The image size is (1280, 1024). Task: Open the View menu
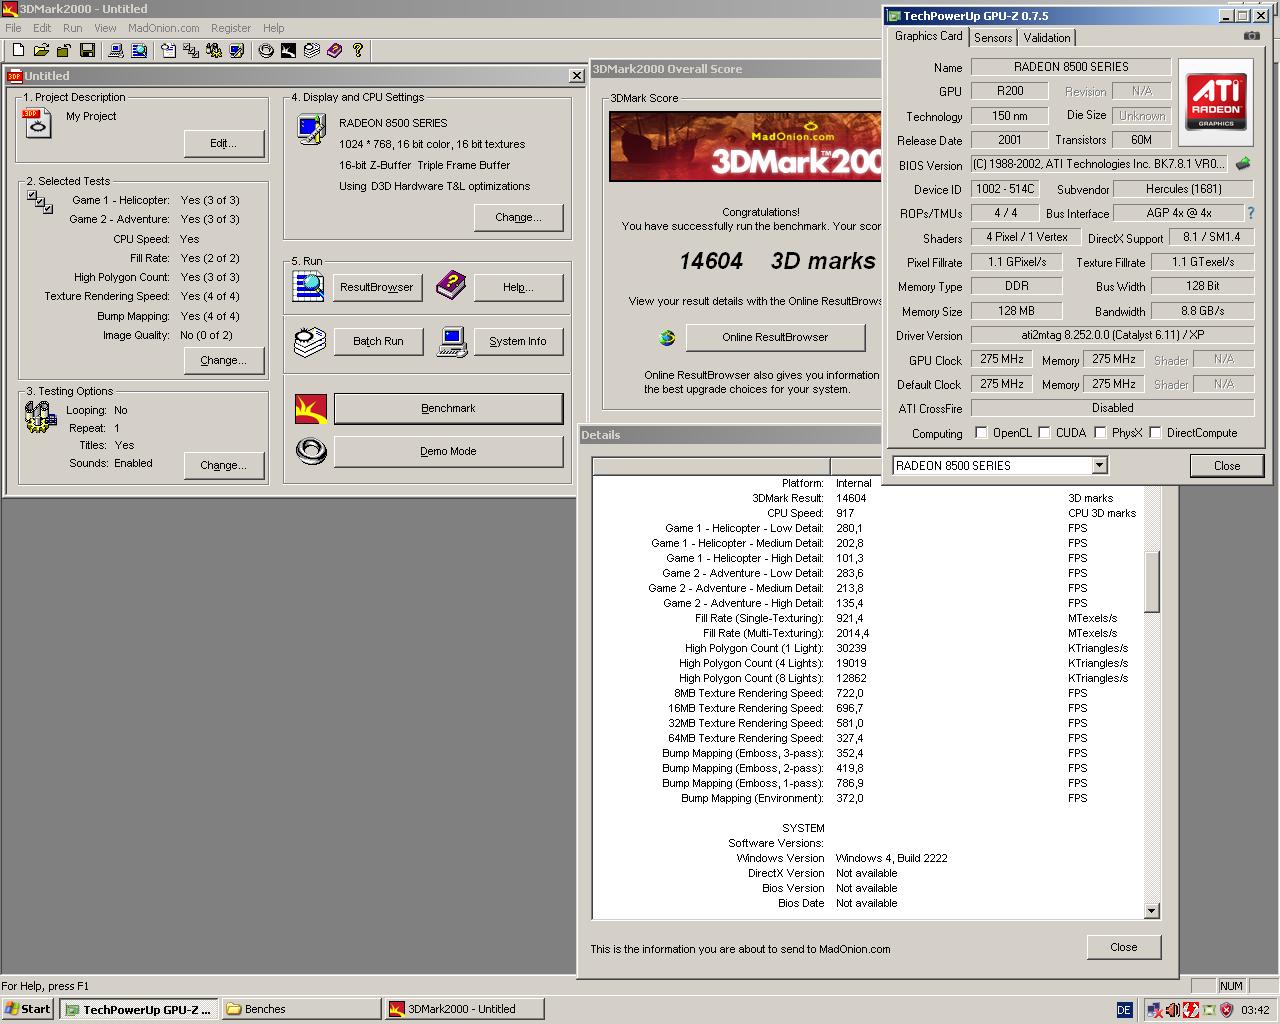[x=105, y=28]
